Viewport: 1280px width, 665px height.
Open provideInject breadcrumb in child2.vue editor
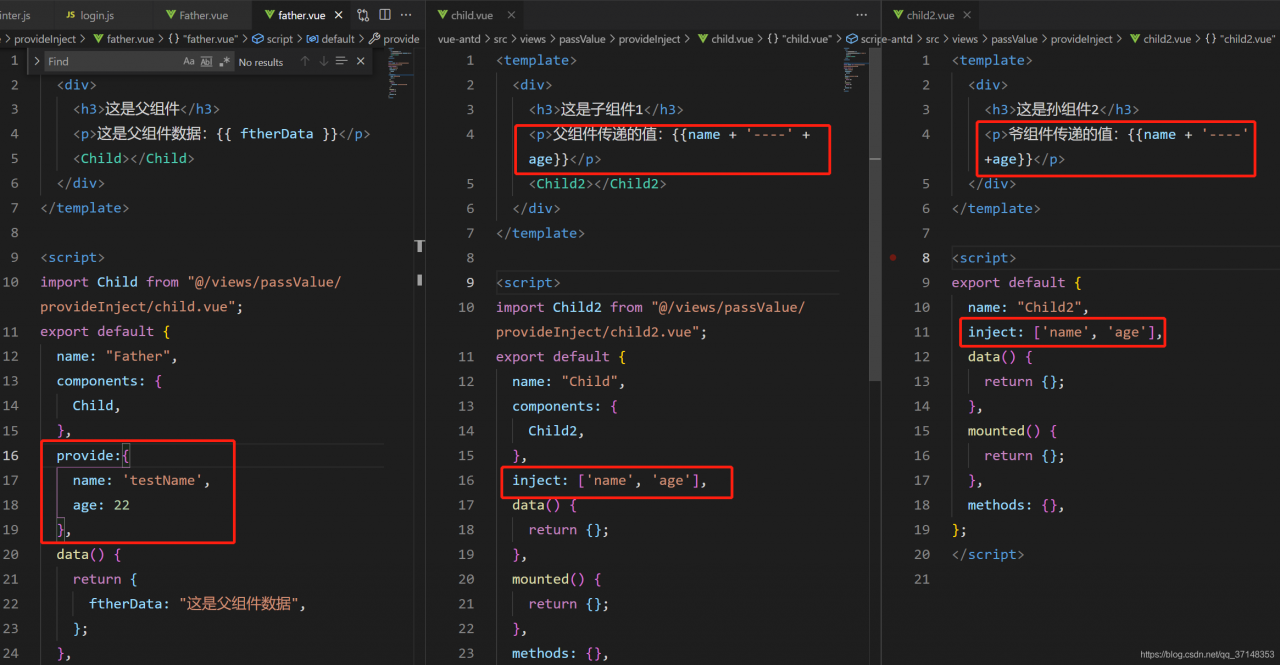1081,39
